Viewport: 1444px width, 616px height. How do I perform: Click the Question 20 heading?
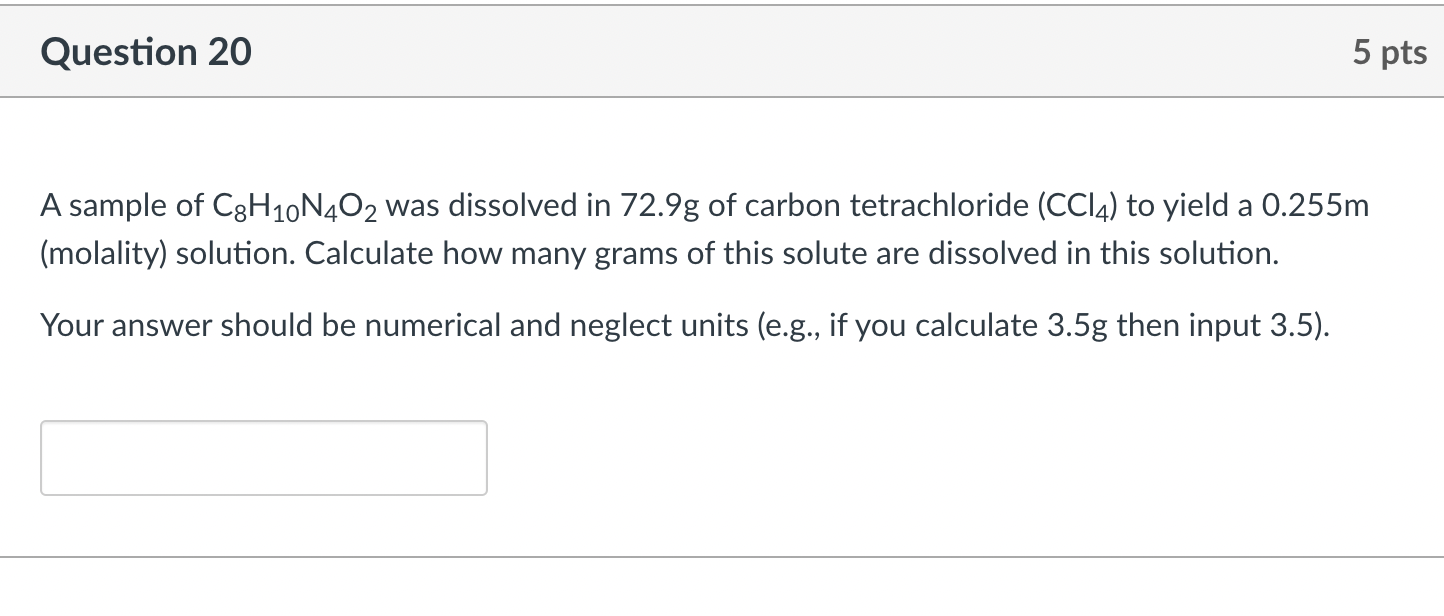click(146, 52)
